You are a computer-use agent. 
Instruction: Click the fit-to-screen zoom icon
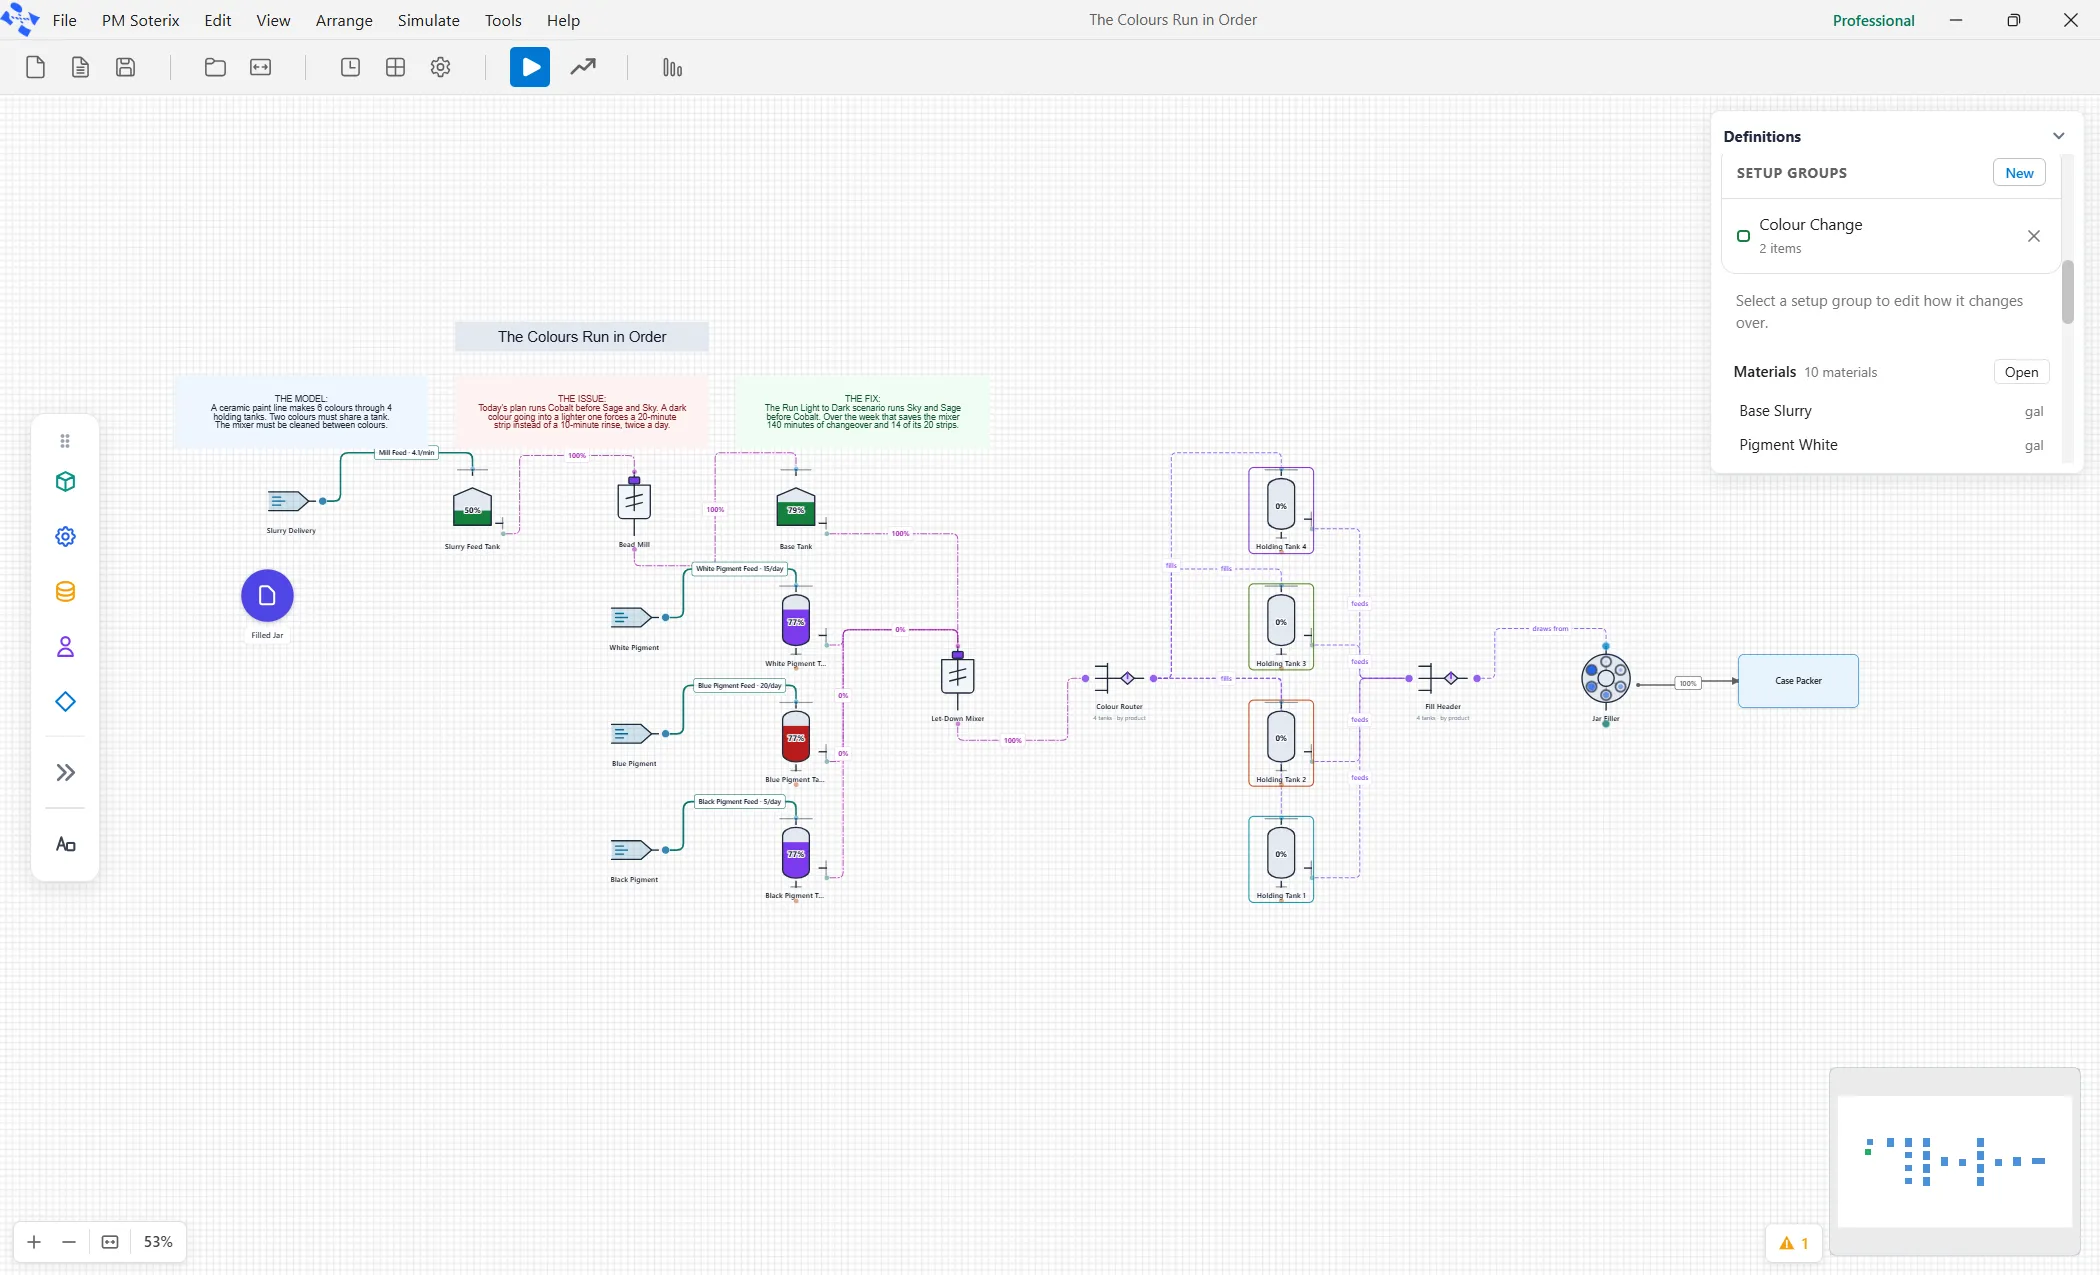pyautogui.click(x=110, y=1242)
